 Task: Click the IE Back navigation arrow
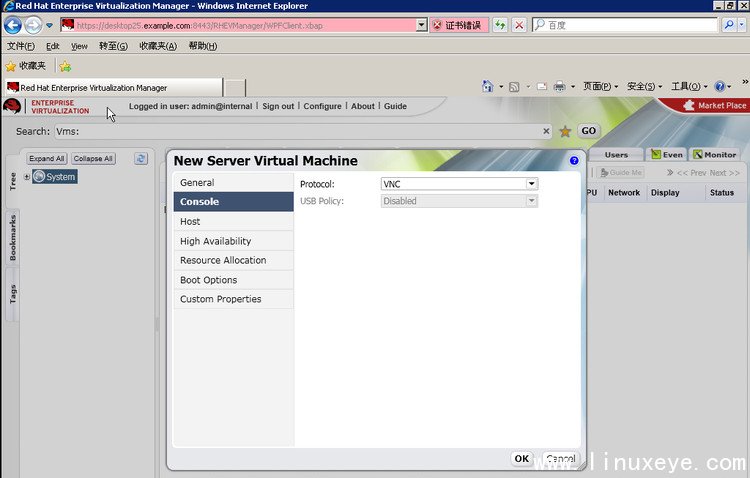13,25
